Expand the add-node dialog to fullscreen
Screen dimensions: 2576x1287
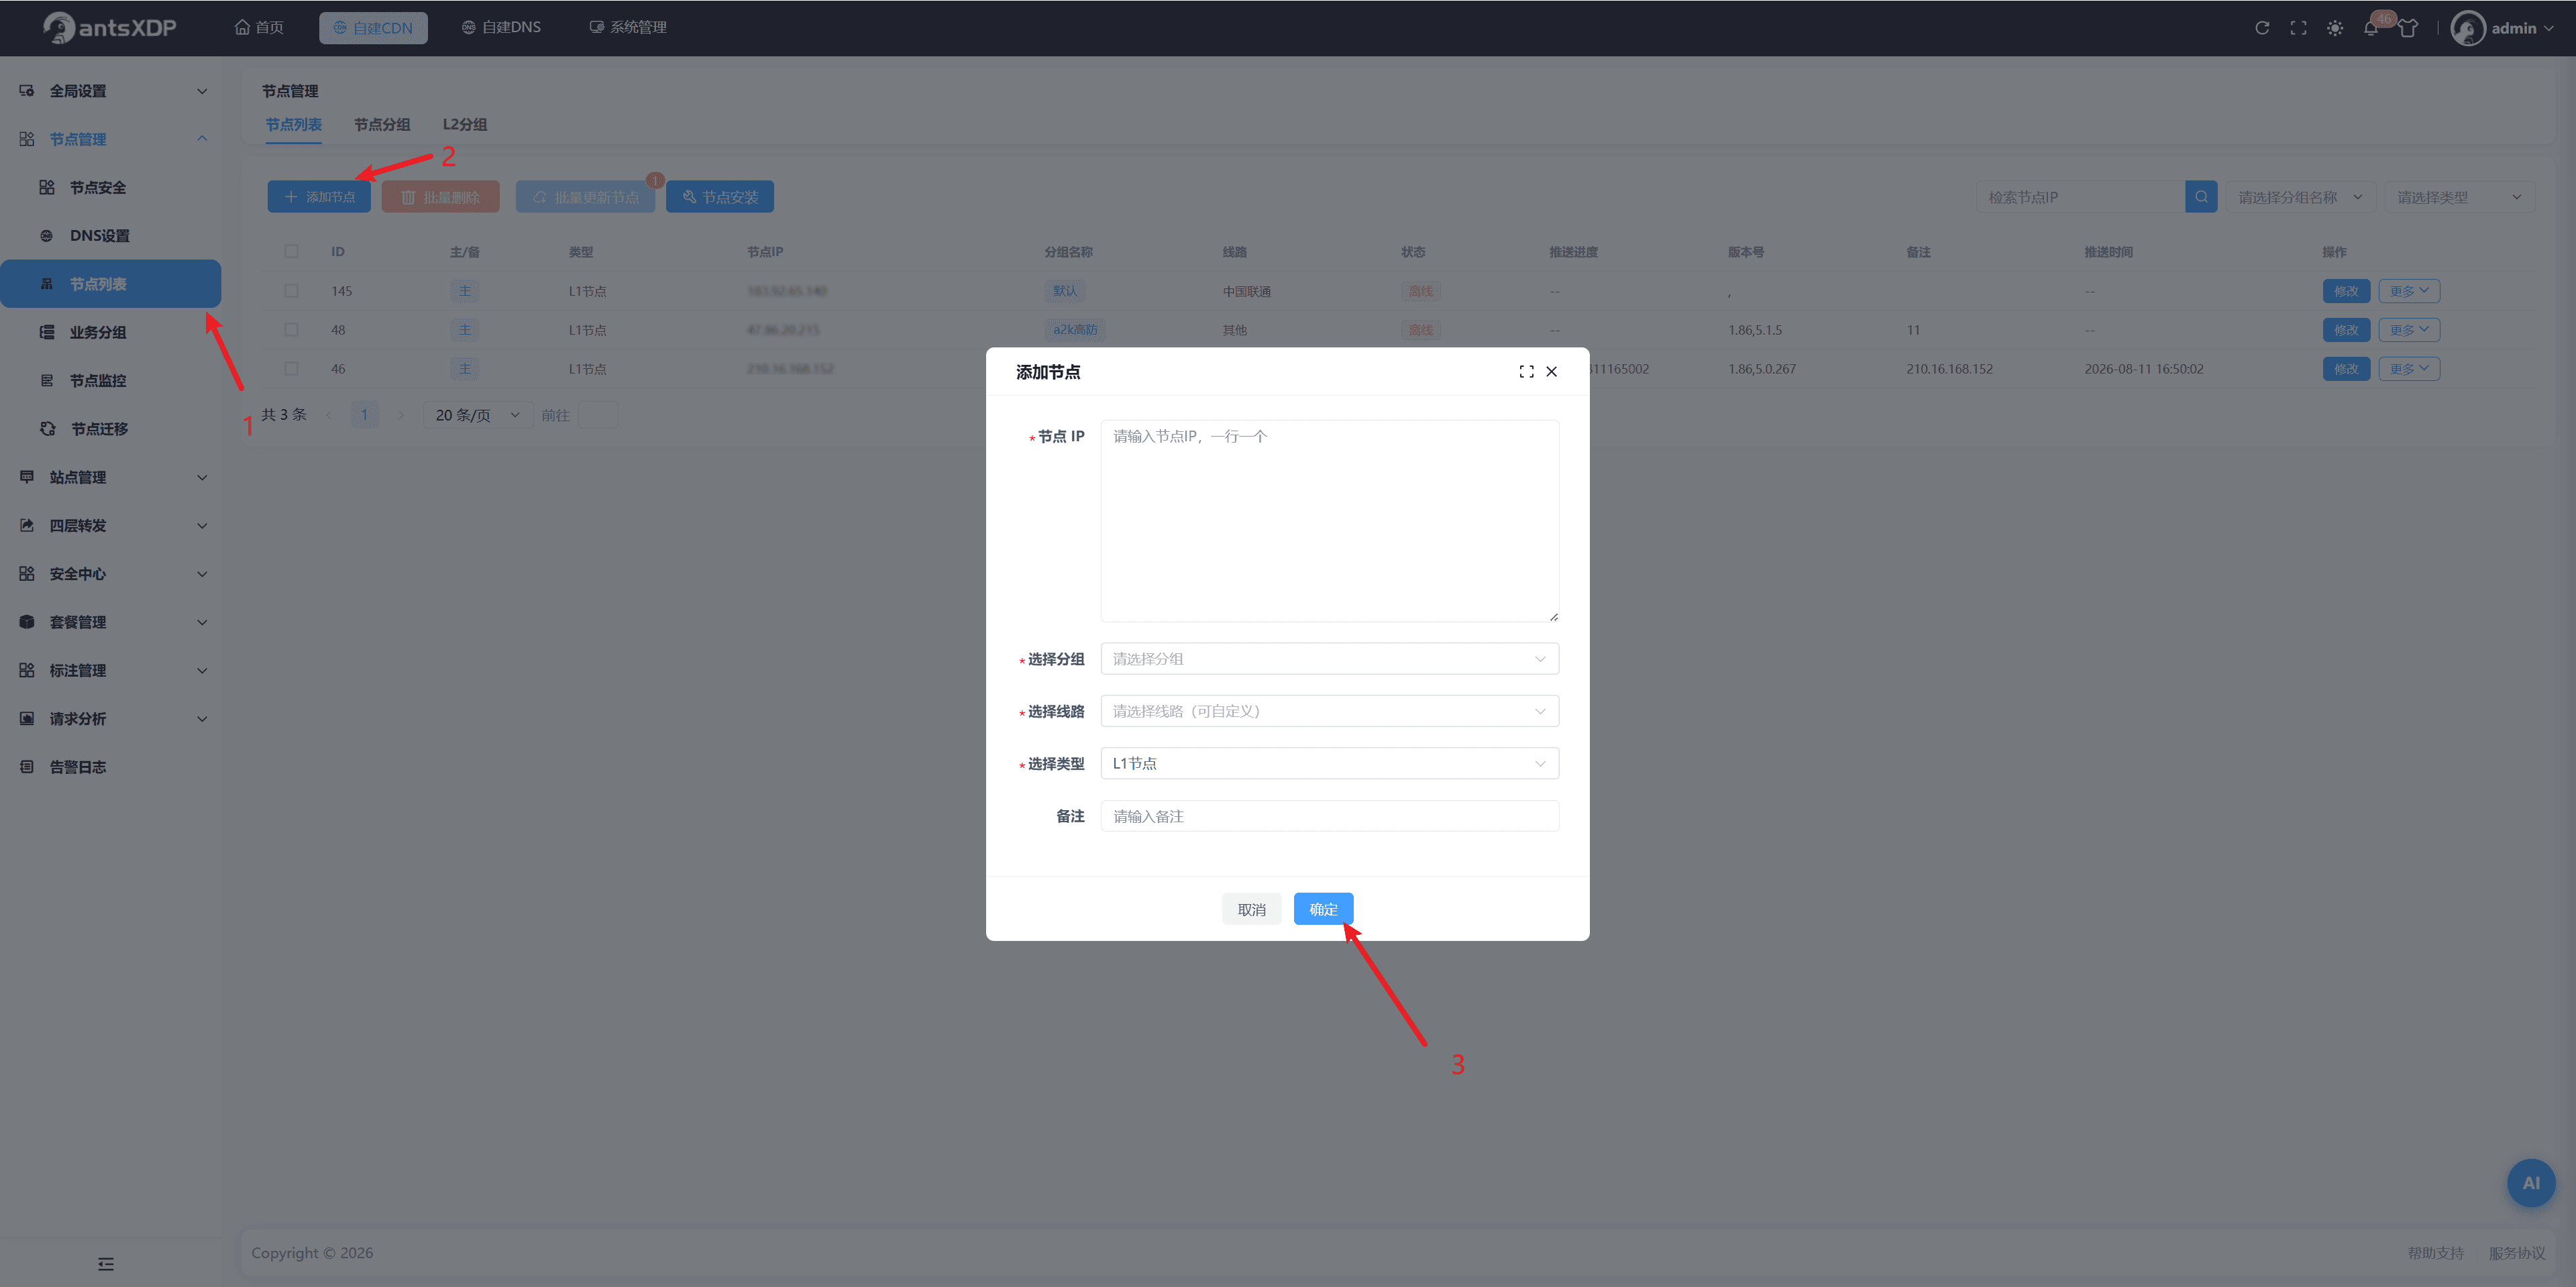[x=1526, y=371]
